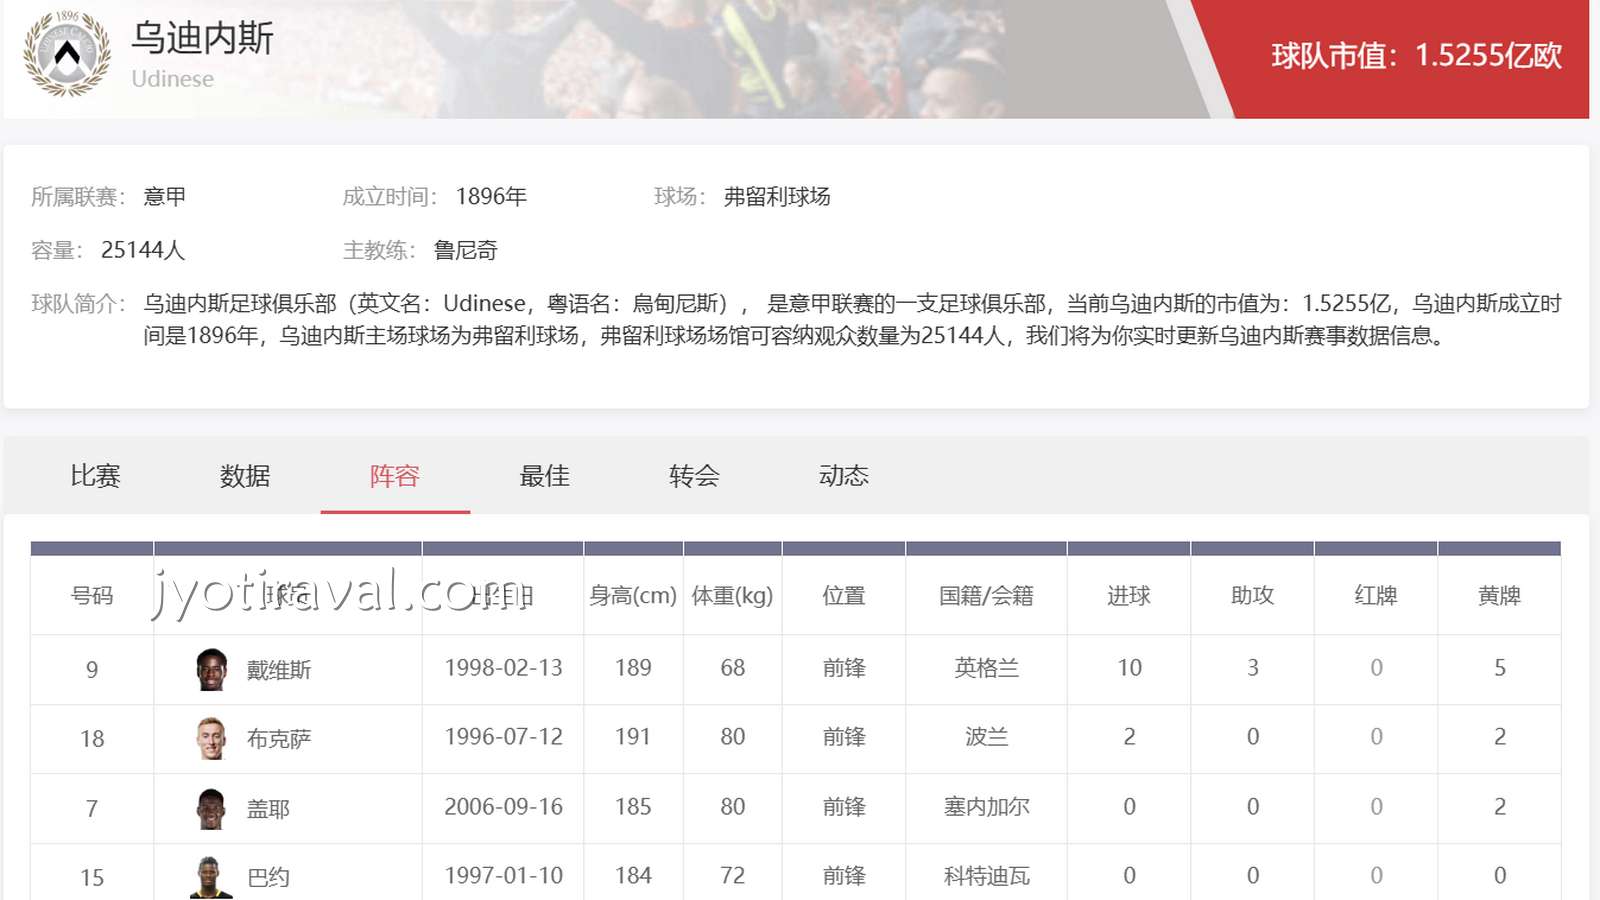This screenshot has height=900, width=1600.
Task: Click the 位置 column header
Action: [844, 596]
